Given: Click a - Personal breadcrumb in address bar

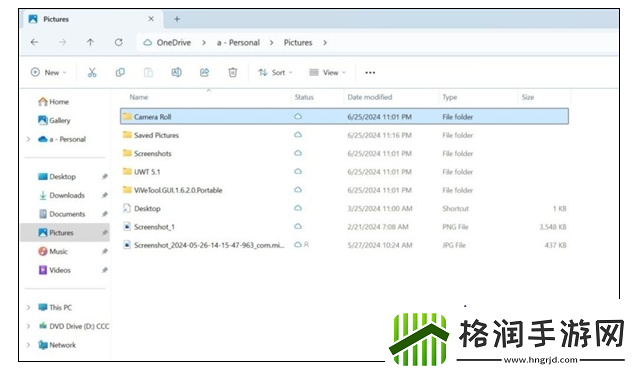Looking at the screenshot, I should 238,43.
